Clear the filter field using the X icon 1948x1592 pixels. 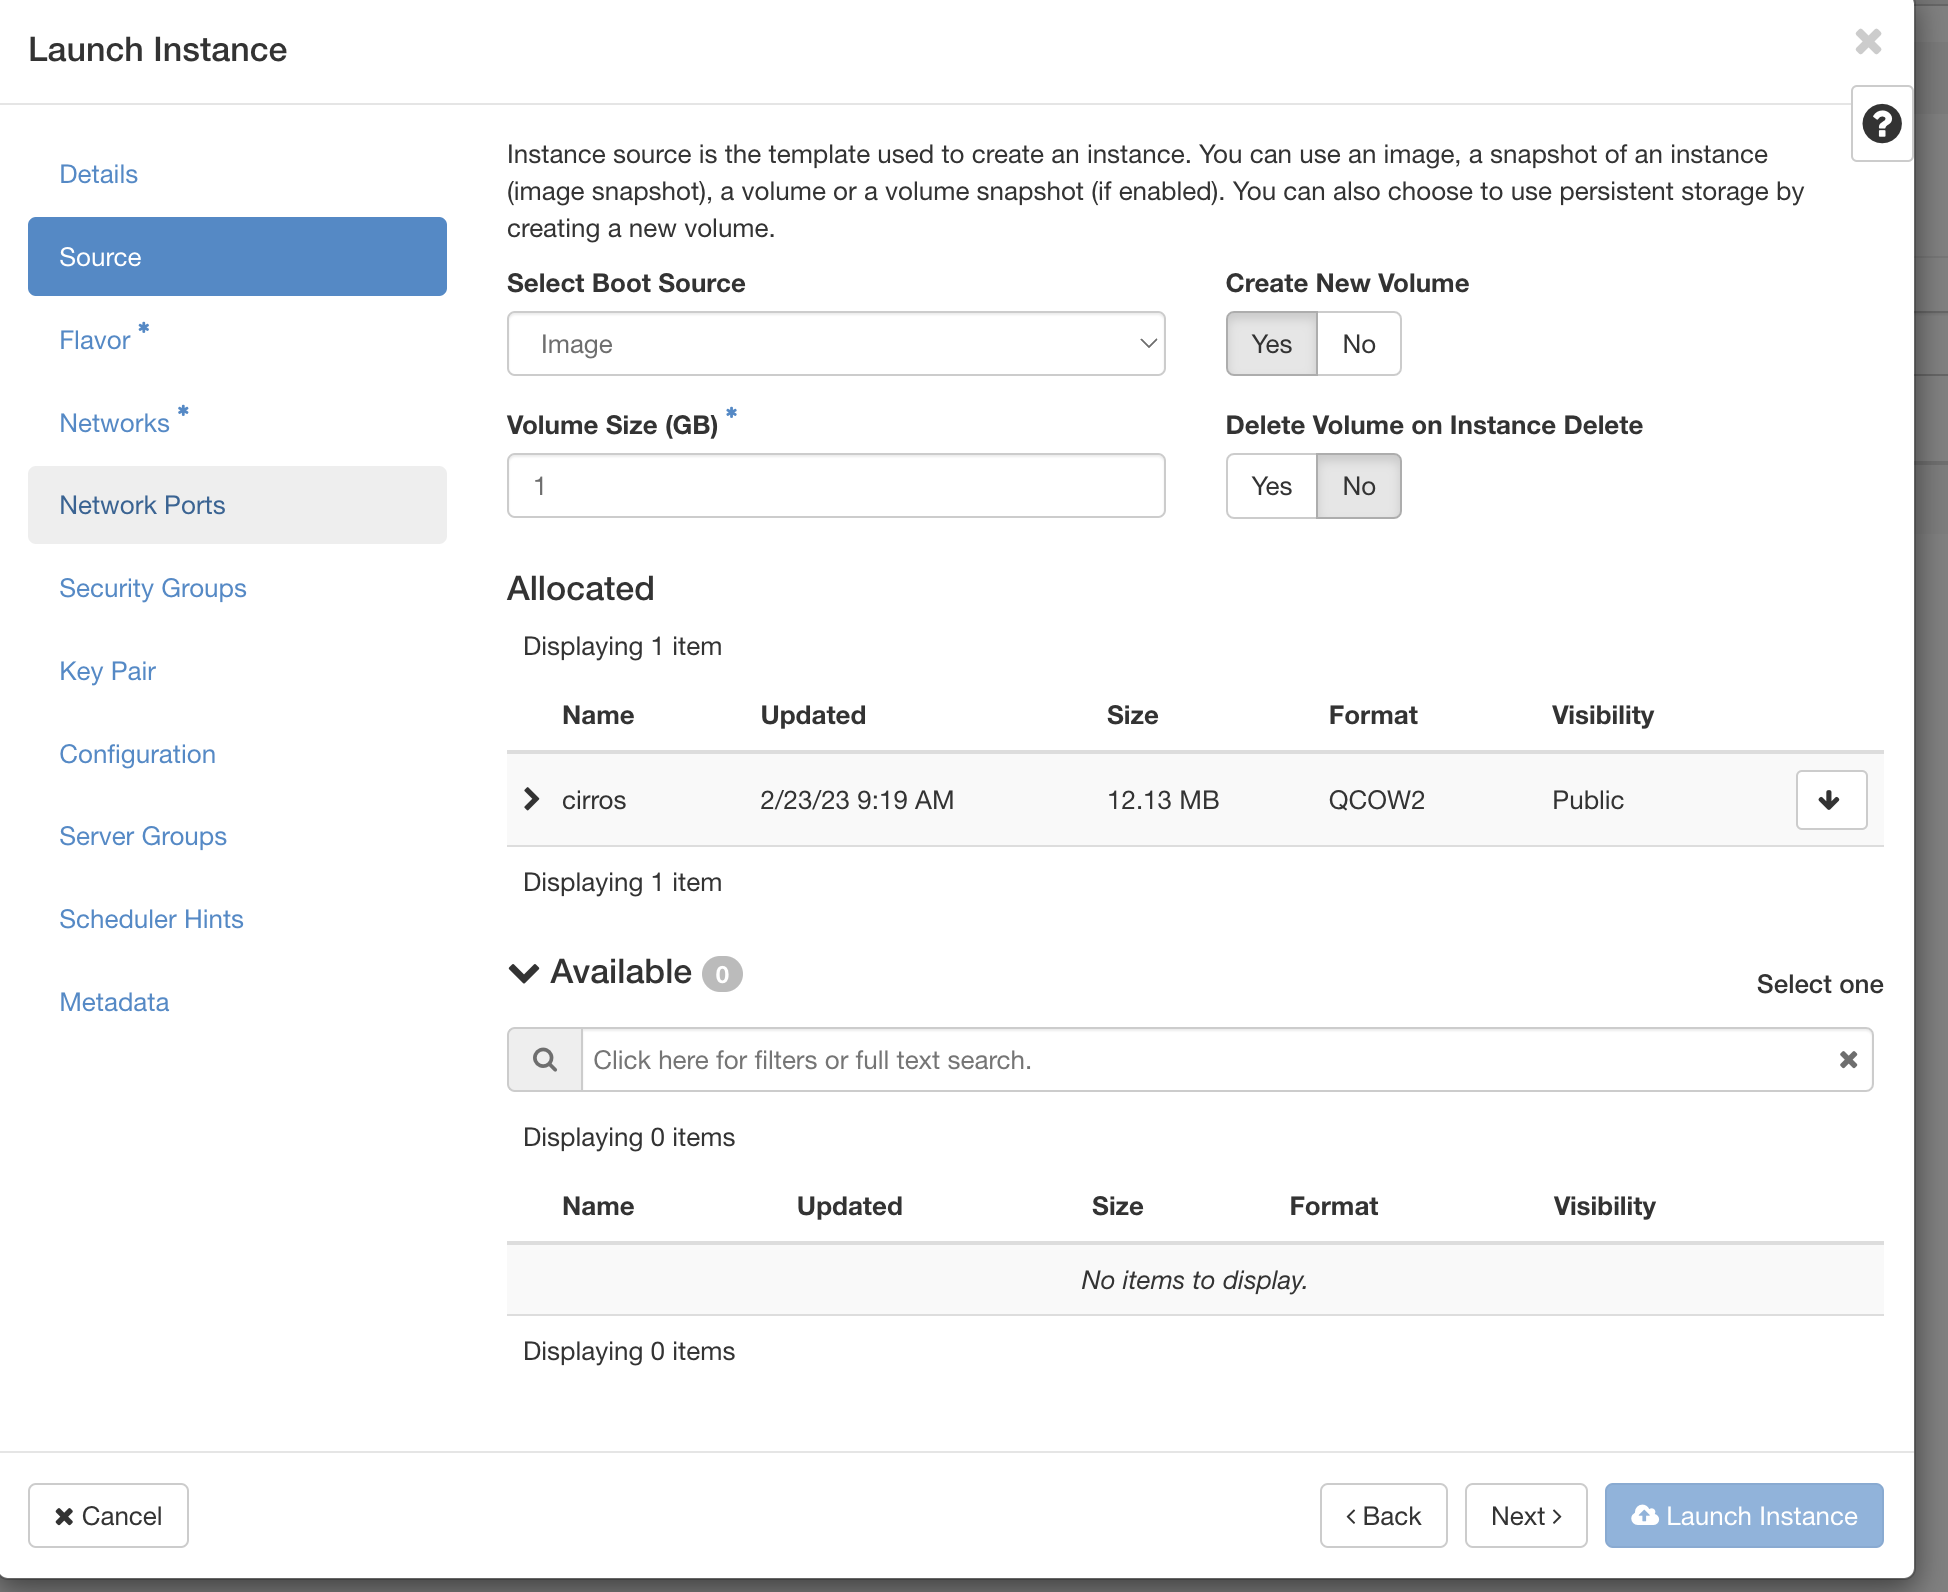(1846, 1059)
